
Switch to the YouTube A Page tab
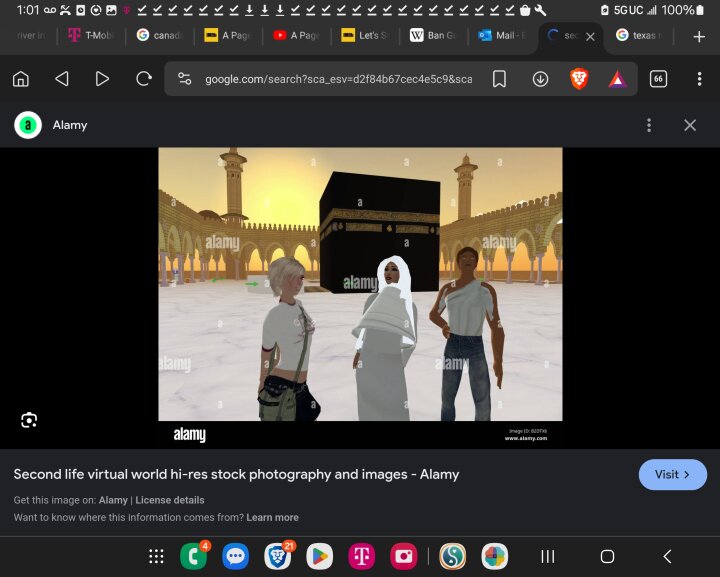pos(297,35)
